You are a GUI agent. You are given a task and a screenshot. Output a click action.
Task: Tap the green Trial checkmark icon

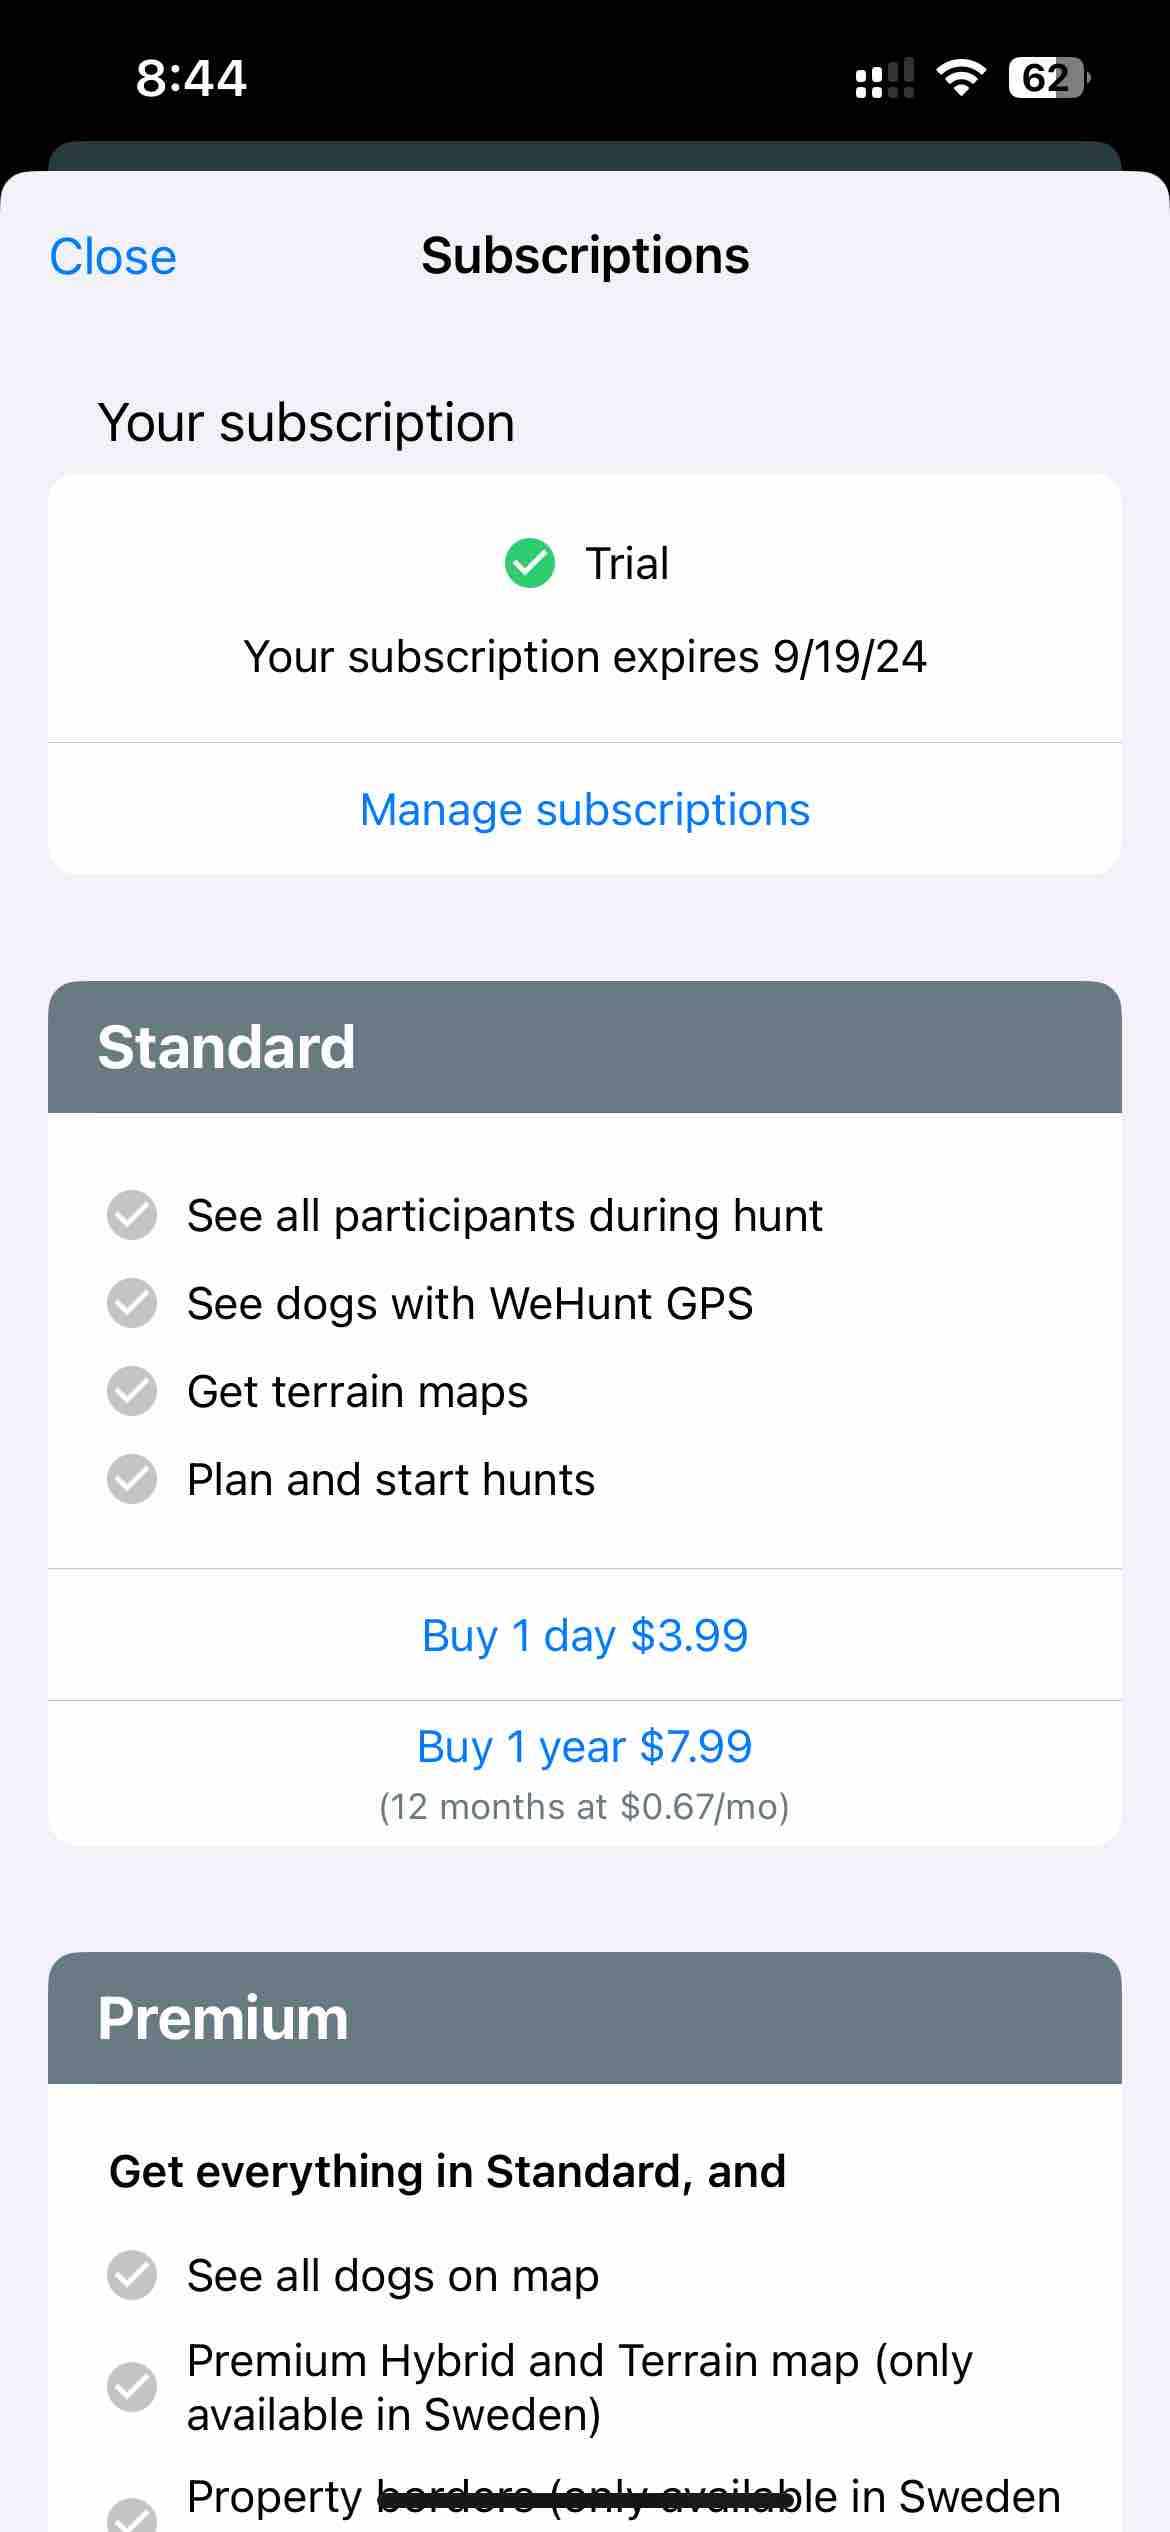tap(529, 563)
